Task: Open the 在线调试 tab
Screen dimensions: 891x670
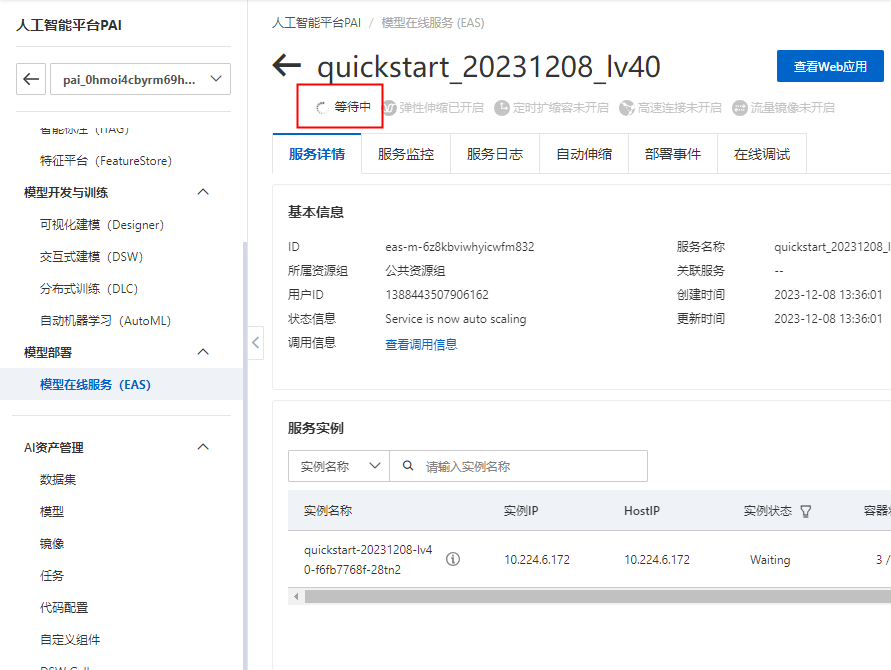Action: pos(762,154)
